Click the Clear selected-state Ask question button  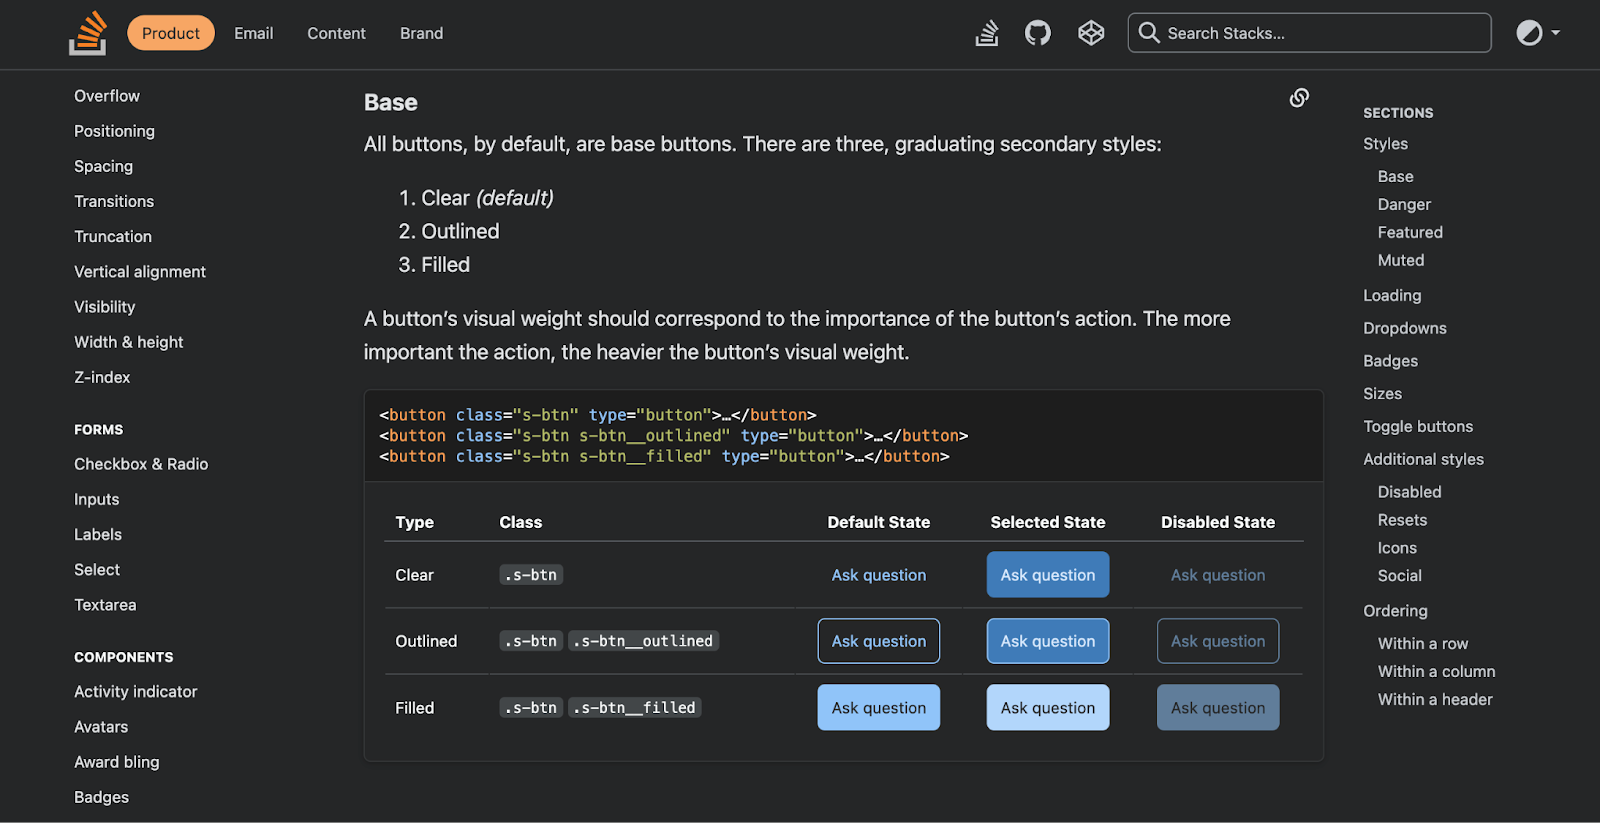1047,575
